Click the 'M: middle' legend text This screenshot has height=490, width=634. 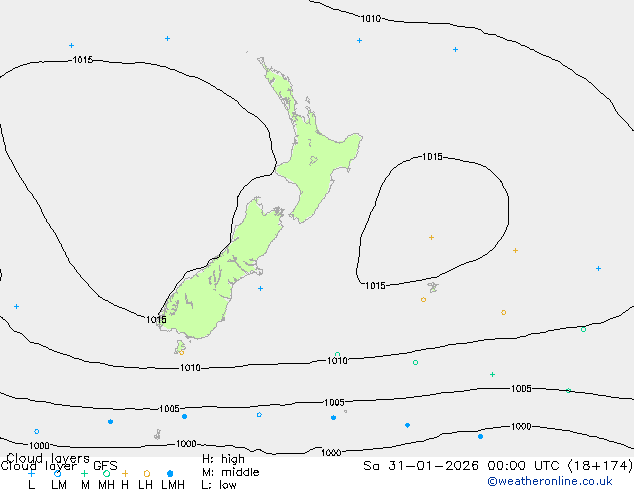pyautogui.click(x=230, y=472)
